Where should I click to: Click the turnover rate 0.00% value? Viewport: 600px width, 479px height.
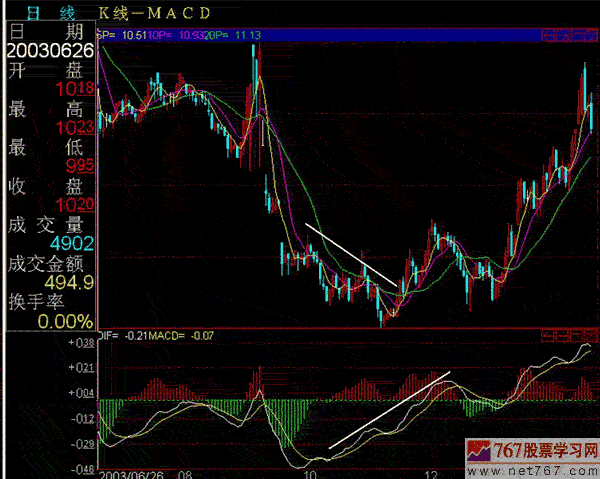[x=67, y=320]
